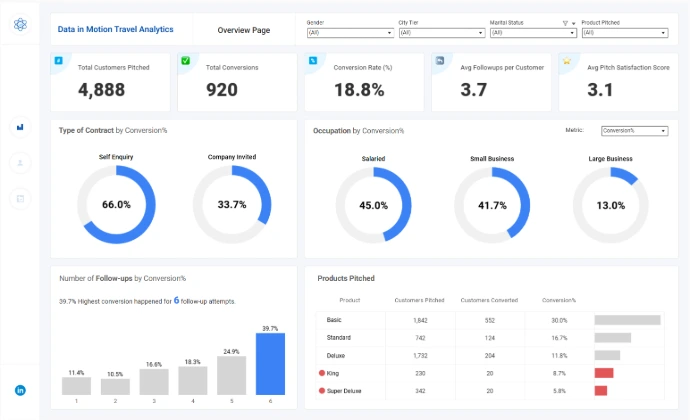Viewport: 690px width, 420px height.
Task: Click the Avg Pitch Satisfaction star icon
Action: click(x=567, y=61)
